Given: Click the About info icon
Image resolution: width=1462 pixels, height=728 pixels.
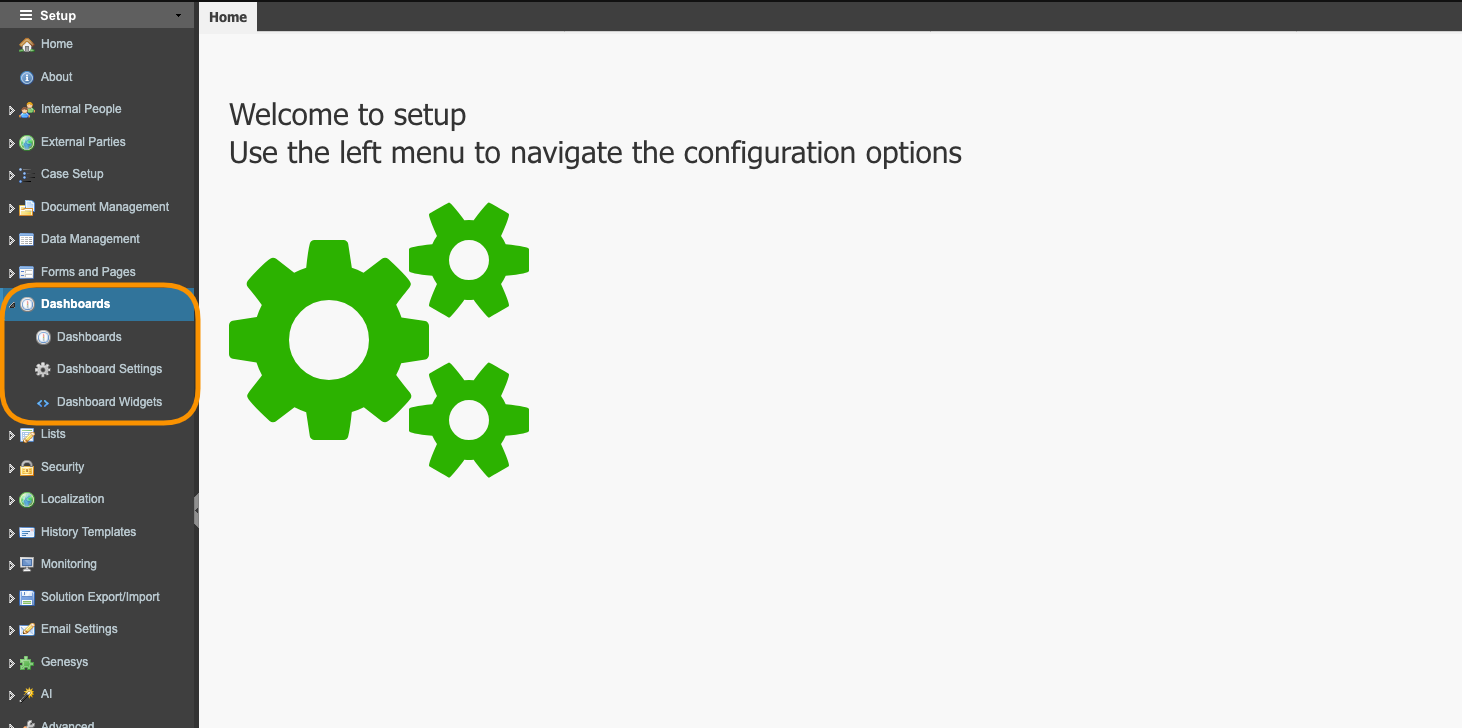Looking at the screenshot, I should point(27,77).
